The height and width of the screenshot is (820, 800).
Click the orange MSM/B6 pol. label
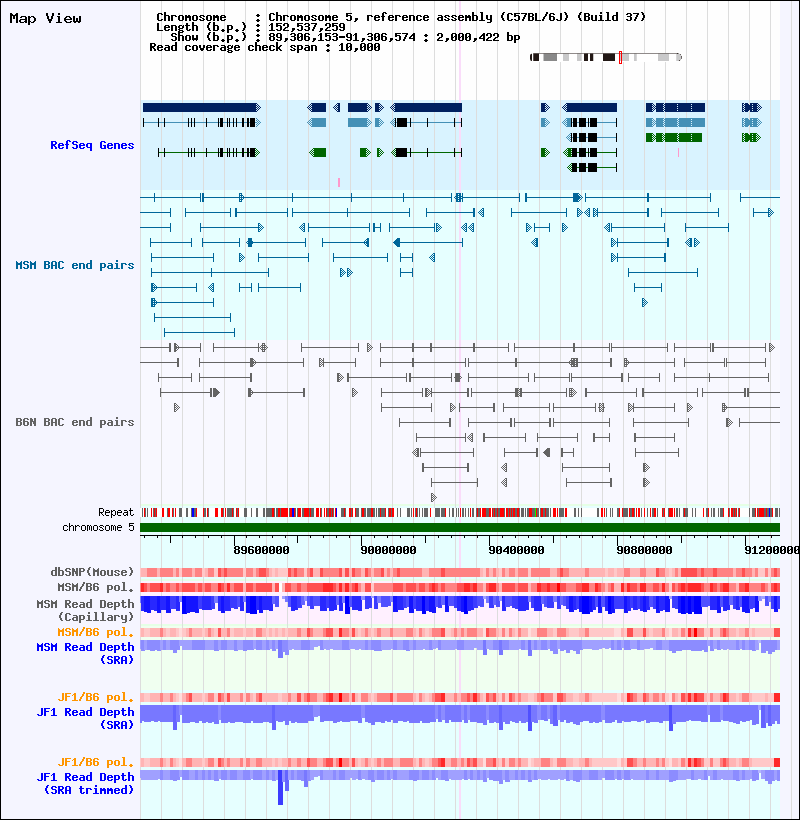point(96,632)
